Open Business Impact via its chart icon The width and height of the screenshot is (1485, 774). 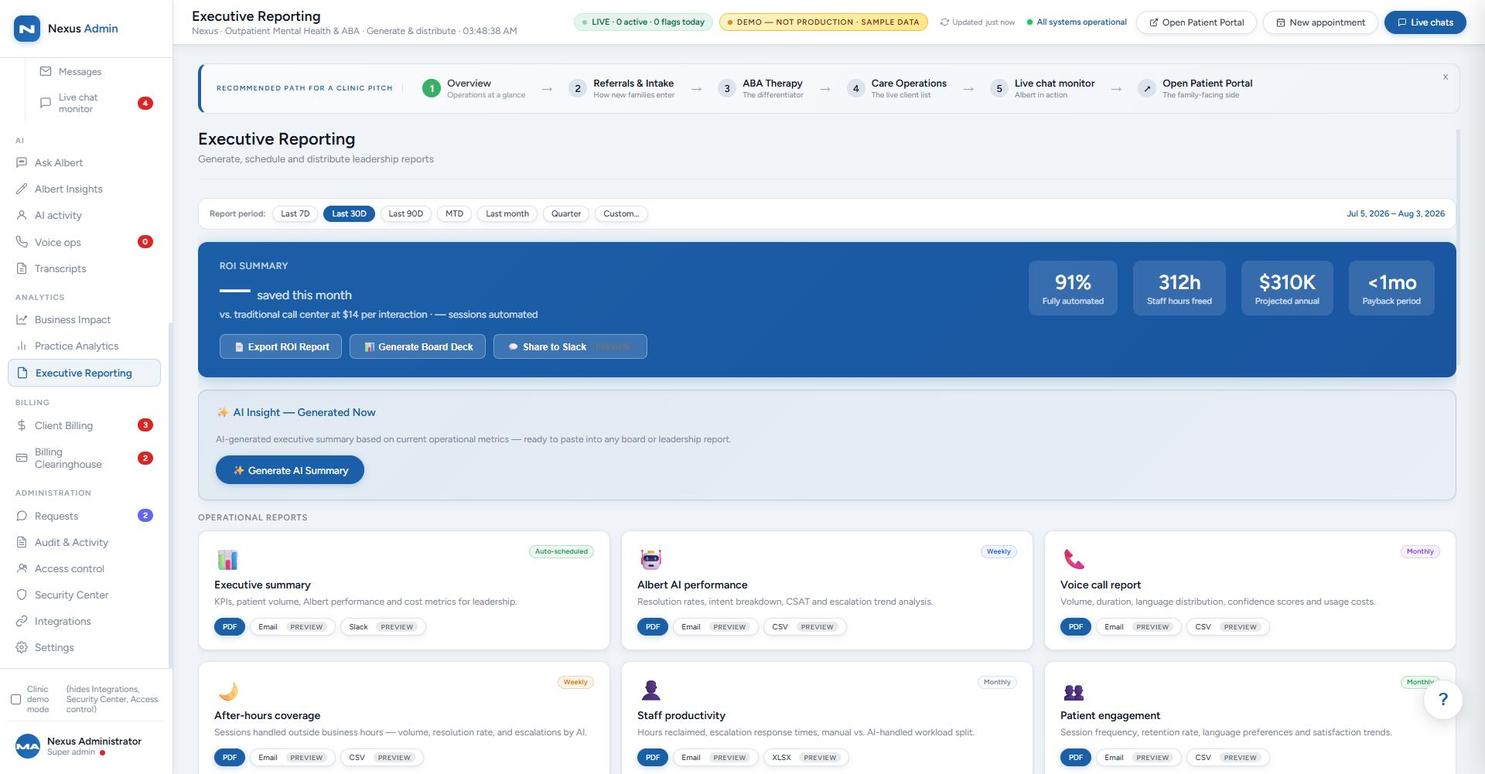22,320
